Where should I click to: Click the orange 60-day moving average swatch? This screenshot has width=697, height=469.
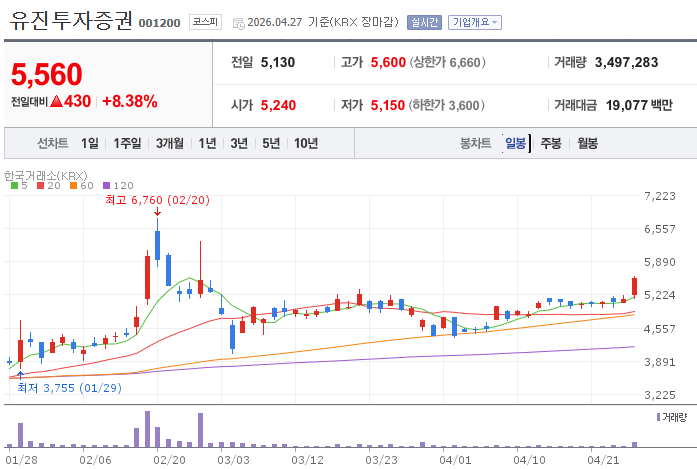[73, 186]
